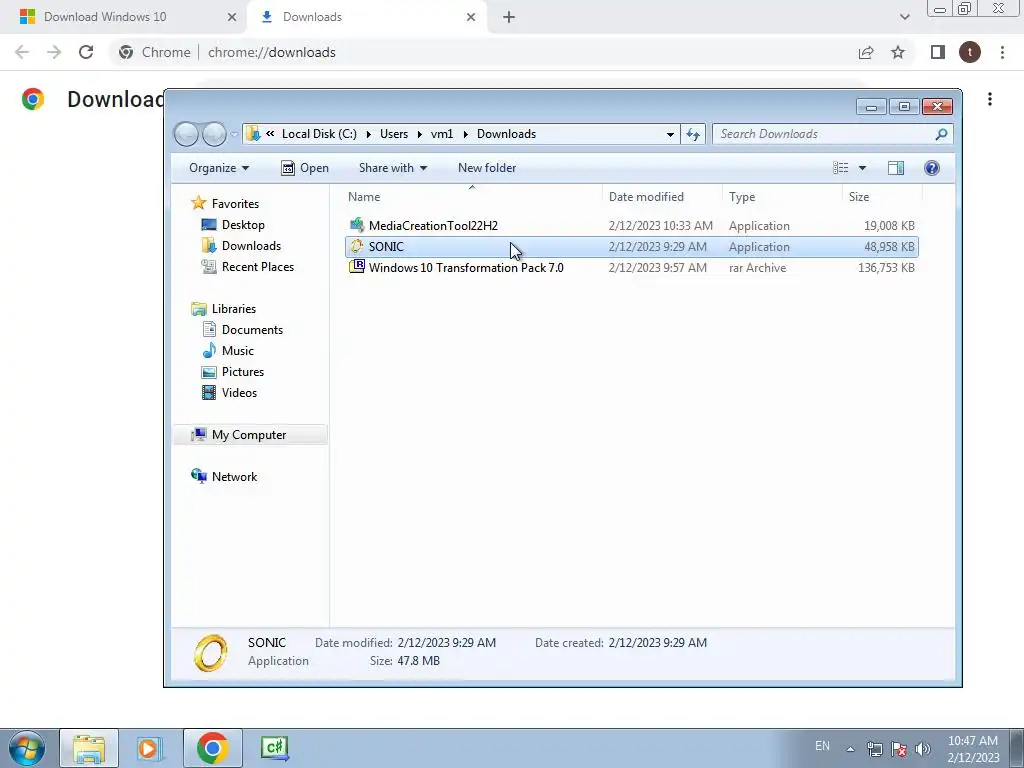Expand address bar previous locations dropdown
The height and width of the screenshot is (768, 1024).
(x=670, y=135)
